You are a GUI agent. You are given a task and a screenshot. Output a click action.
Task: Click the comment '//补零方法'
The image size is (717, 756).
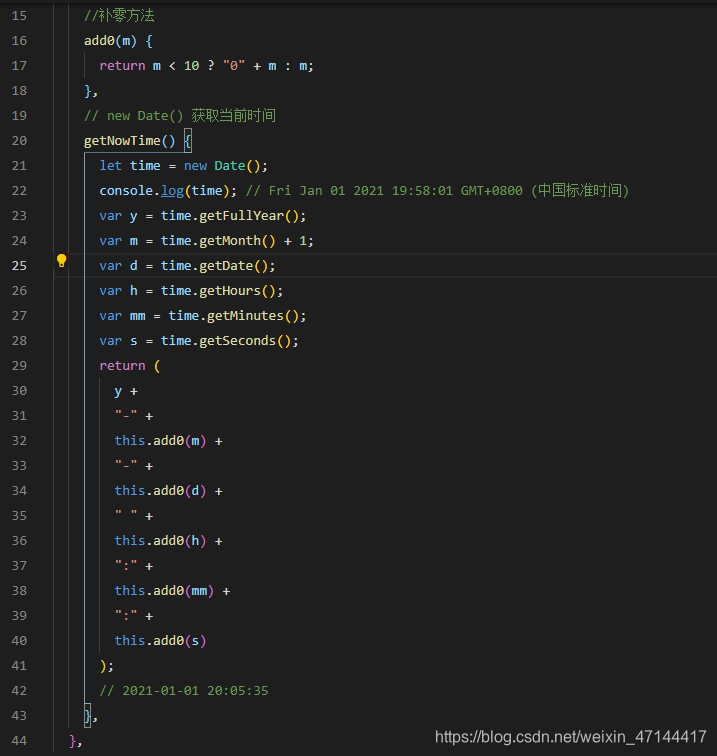pyautogui.click(x=119, y=16)
